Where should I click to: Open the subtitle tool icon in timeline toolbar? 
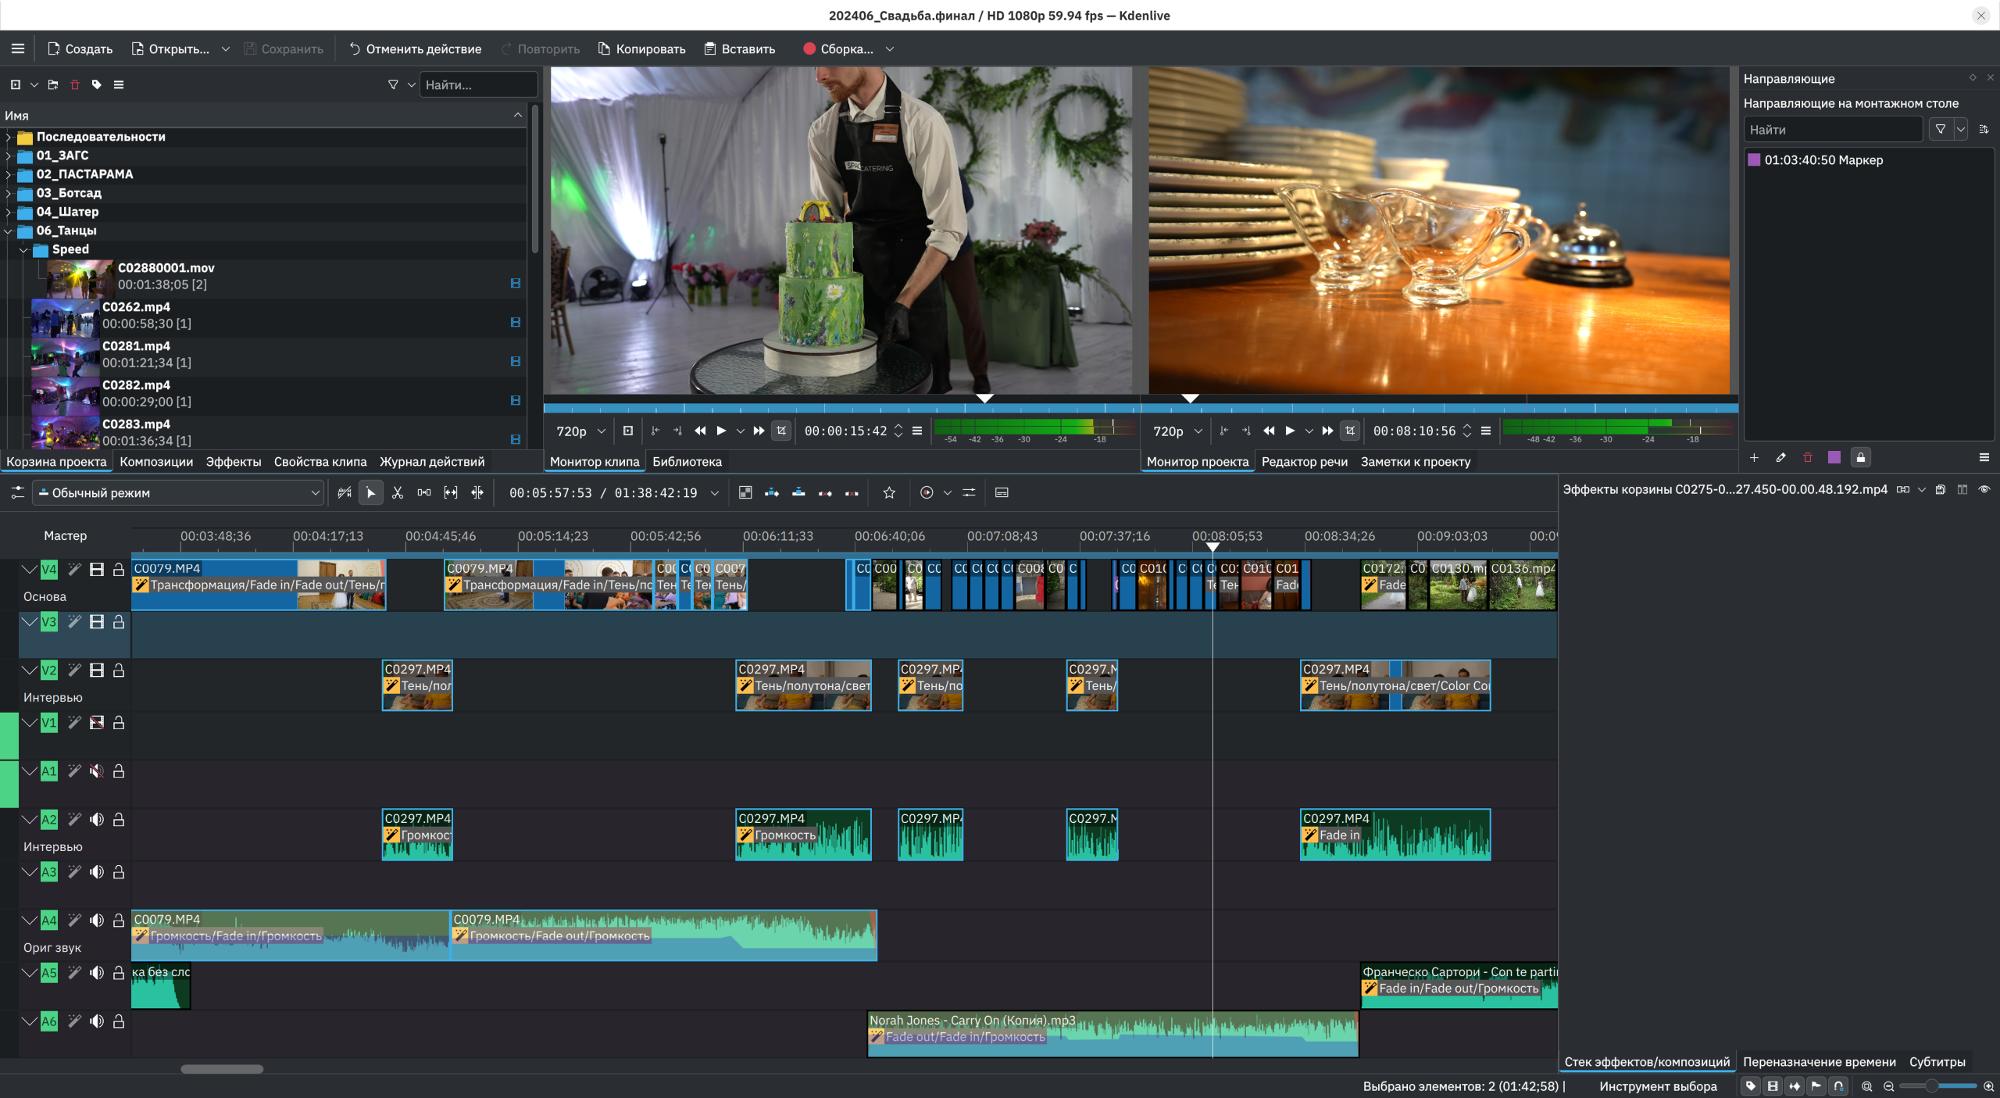1001,493
